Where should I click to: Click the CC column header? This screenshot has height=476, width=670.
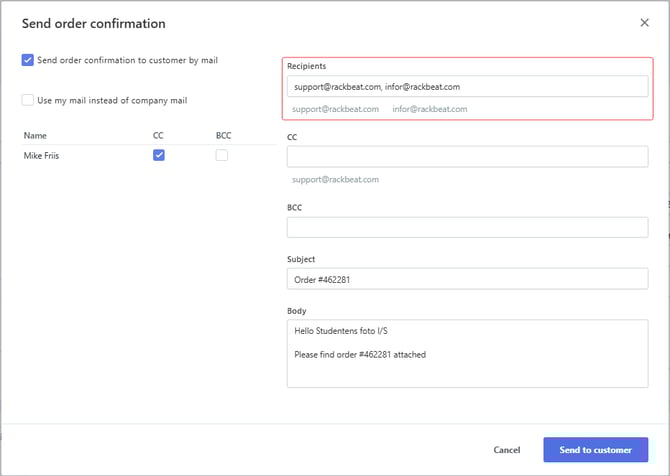tap(158, 135)
